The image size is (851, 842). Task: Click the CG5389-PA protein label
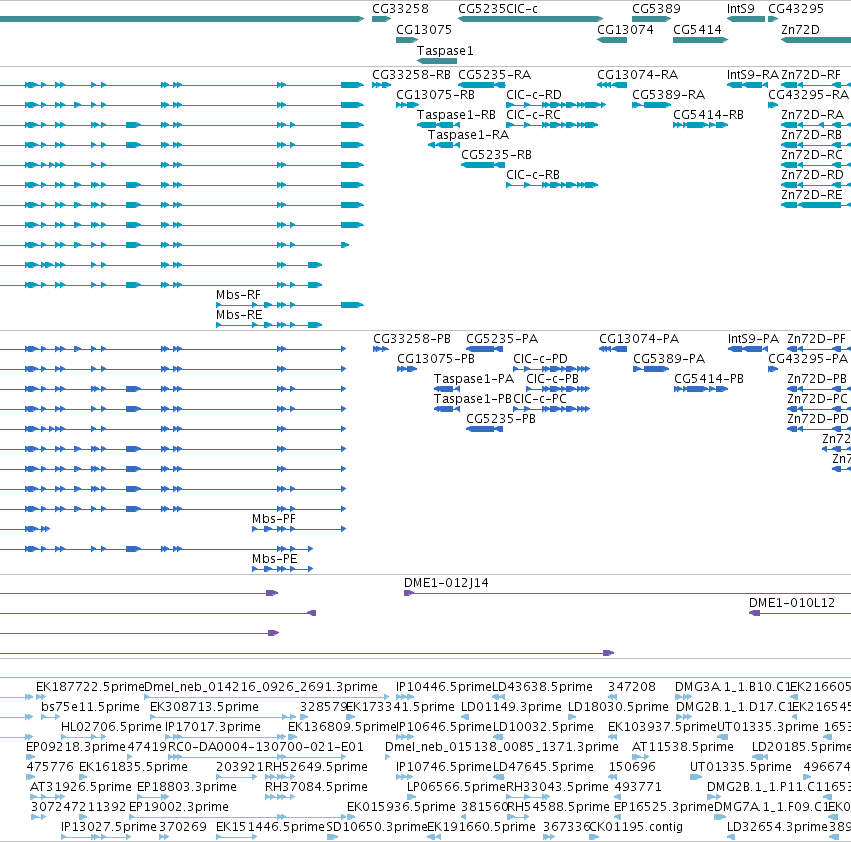(669, 359)
